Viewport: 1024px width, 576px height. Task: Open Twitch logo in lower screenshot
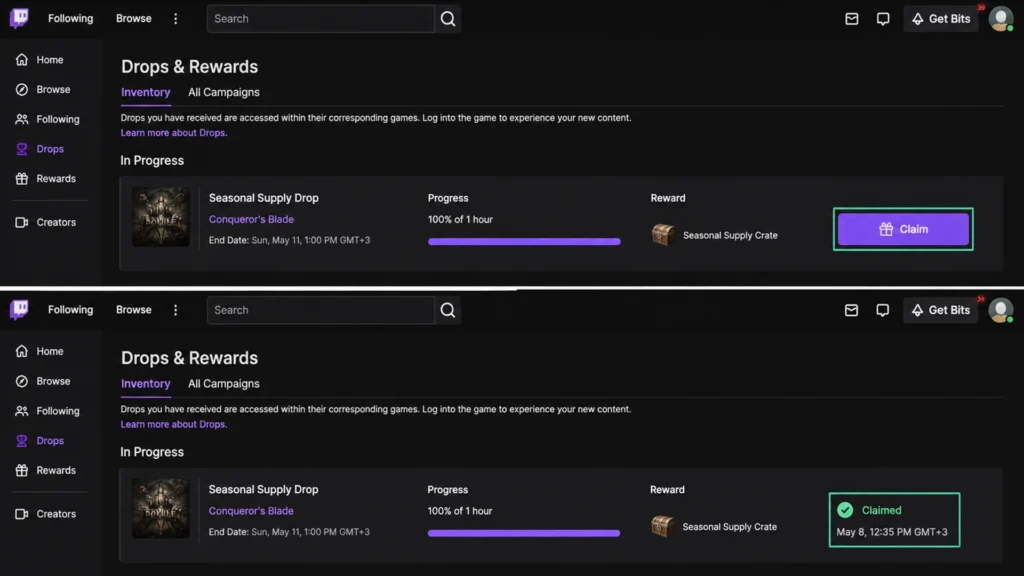pyautogui.click(x=19, y=310)
